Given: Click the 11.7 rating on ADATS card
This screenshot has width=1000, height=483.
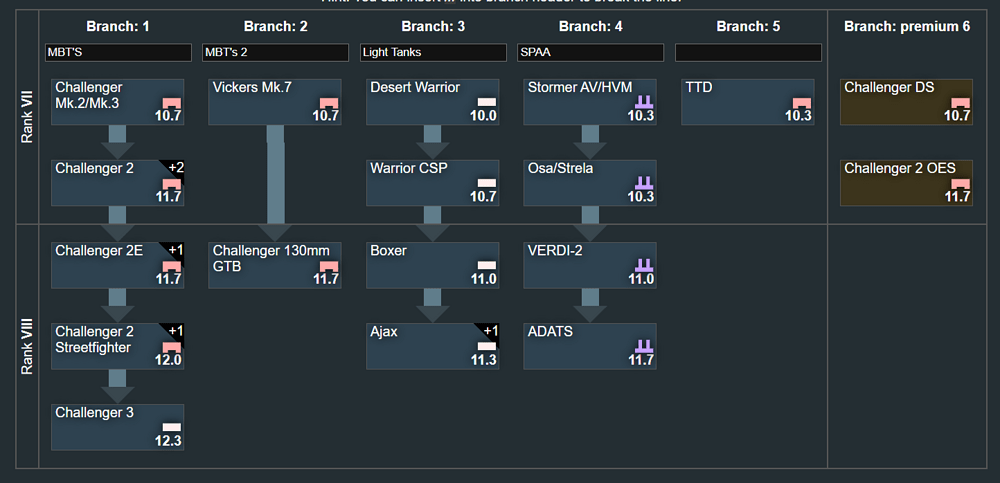Looking at the screenshot, I should coord(641,360).
